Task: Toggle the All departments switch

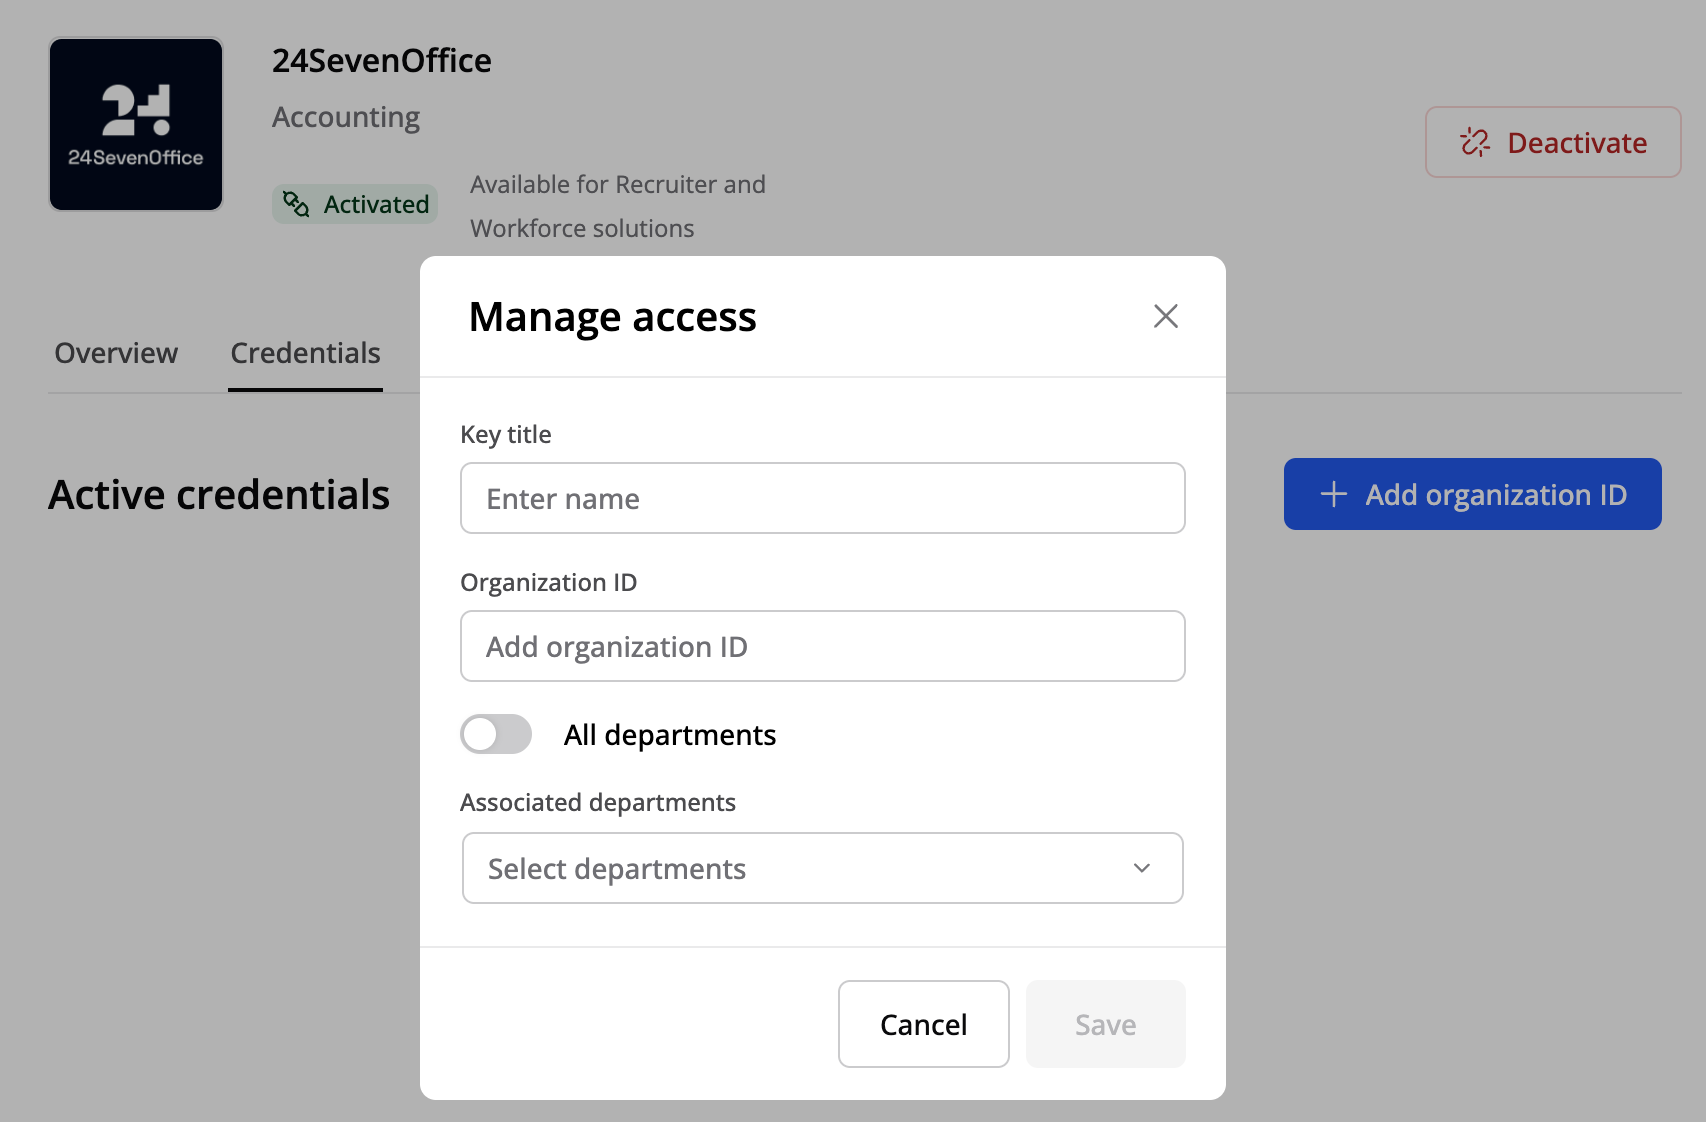Action: pos(496,734)
